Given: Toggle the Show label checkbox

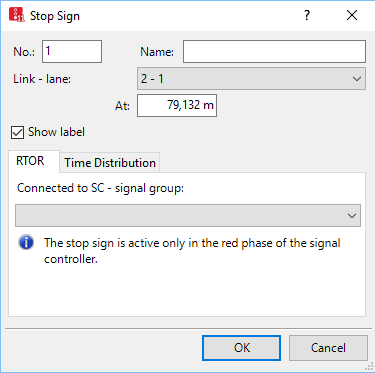Looking at the screenshot, I should [17, 132].
